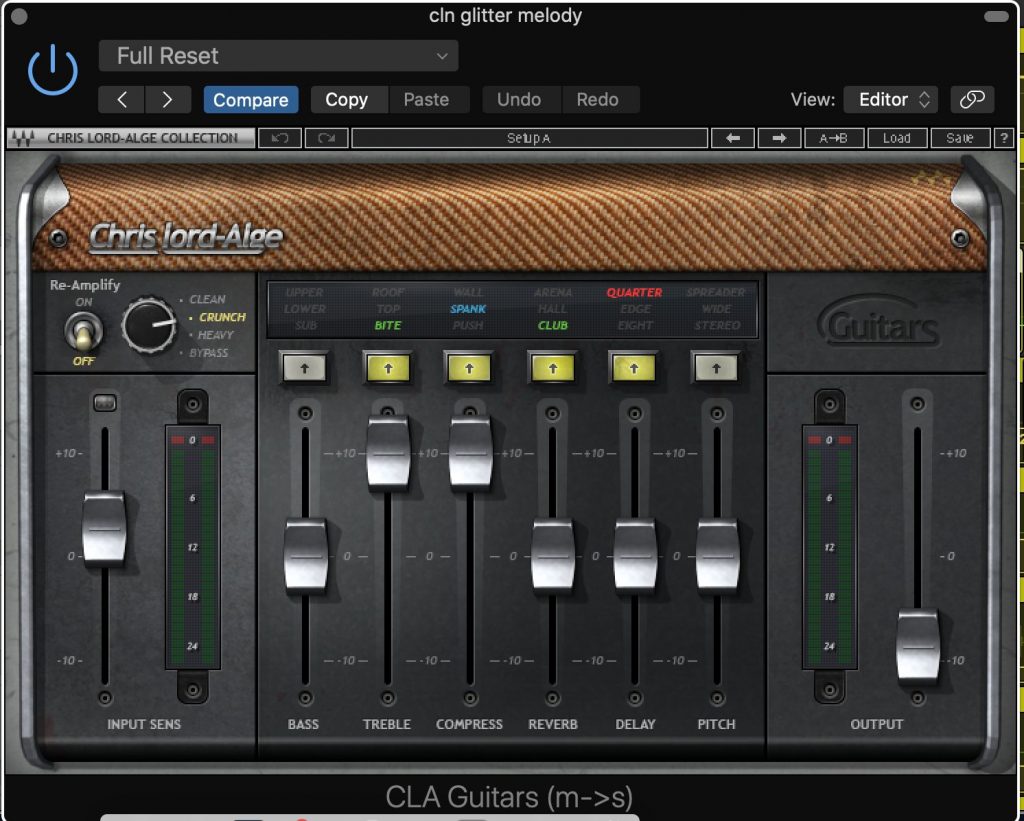This screenshot has height=821, width=1024.
Task: Click the PITCH fader handle
Action: (x=717, y=555)
